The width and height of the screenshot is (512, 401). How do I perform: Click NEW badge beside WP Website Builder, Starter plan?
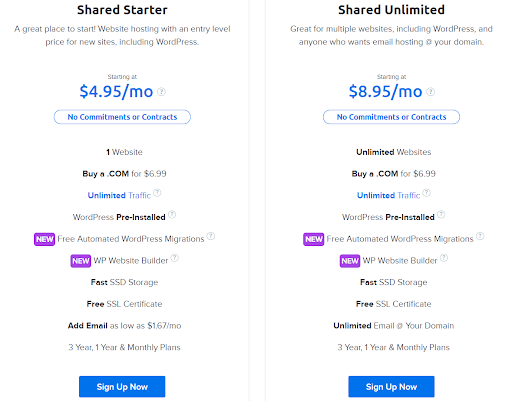[81, 261]
